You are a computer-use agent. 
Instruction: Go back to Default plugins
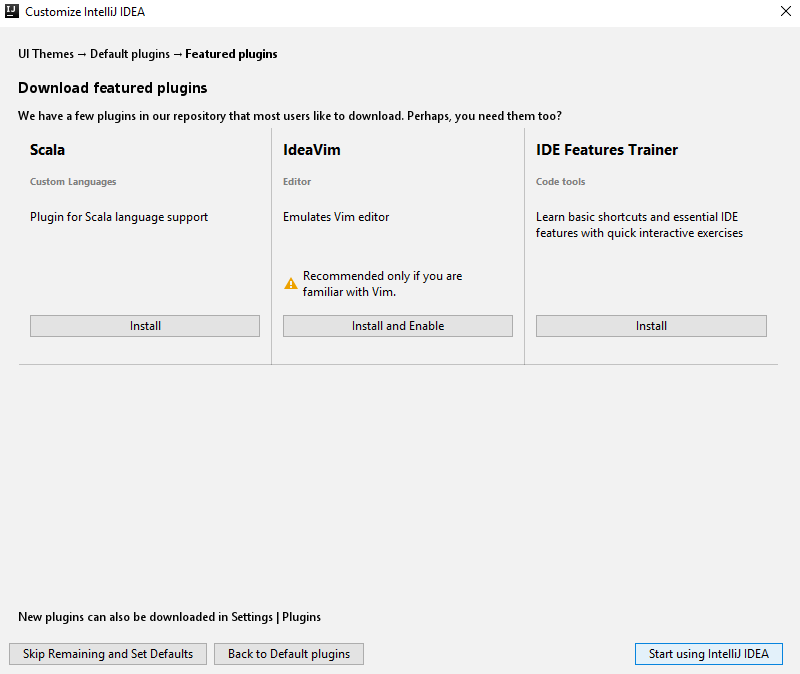click(289, 654)
